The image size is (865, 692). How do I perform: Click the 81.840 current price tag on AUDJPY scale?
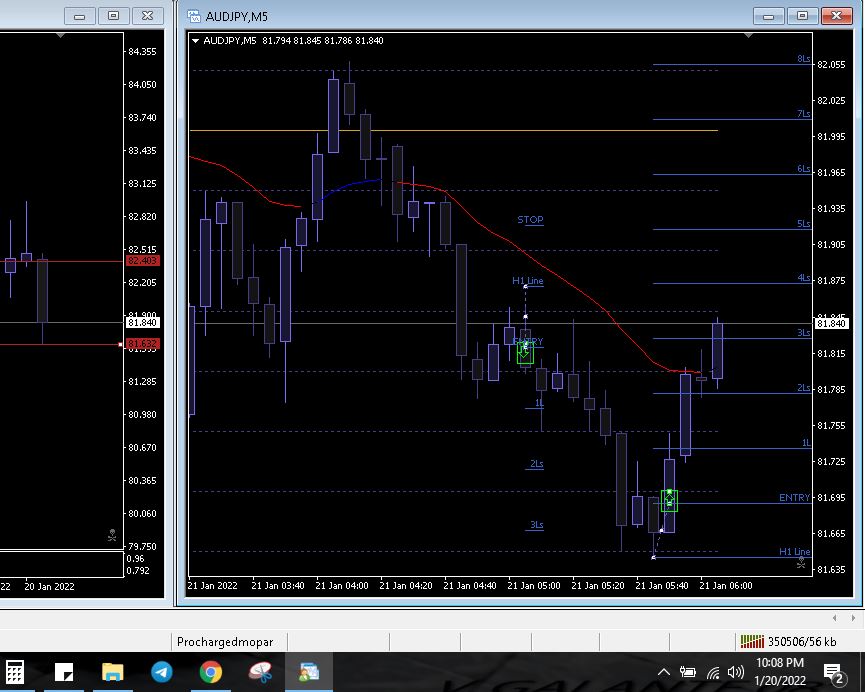click(x=831, y=323)
